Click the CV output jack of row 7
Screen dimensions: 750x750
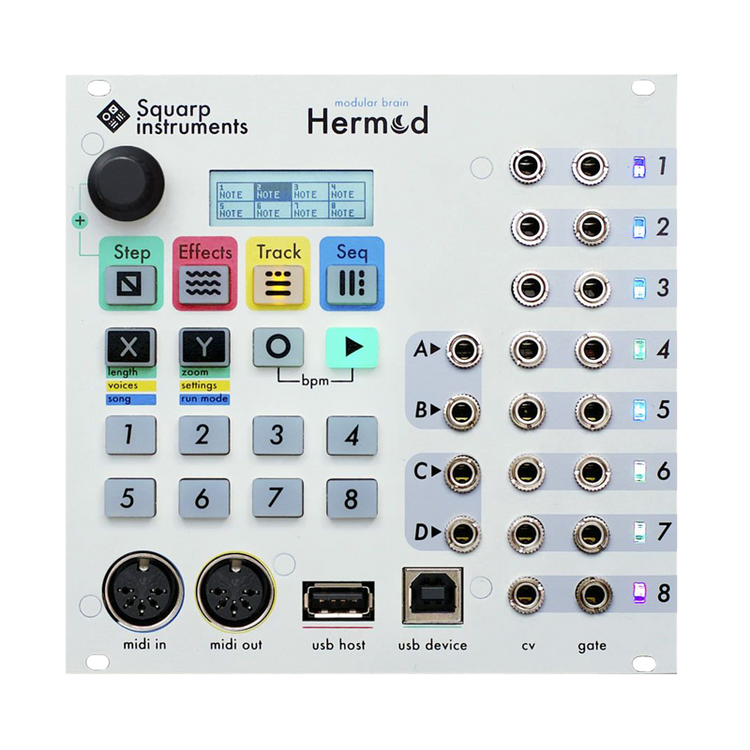pyautogui.click(x=526, y=533)
